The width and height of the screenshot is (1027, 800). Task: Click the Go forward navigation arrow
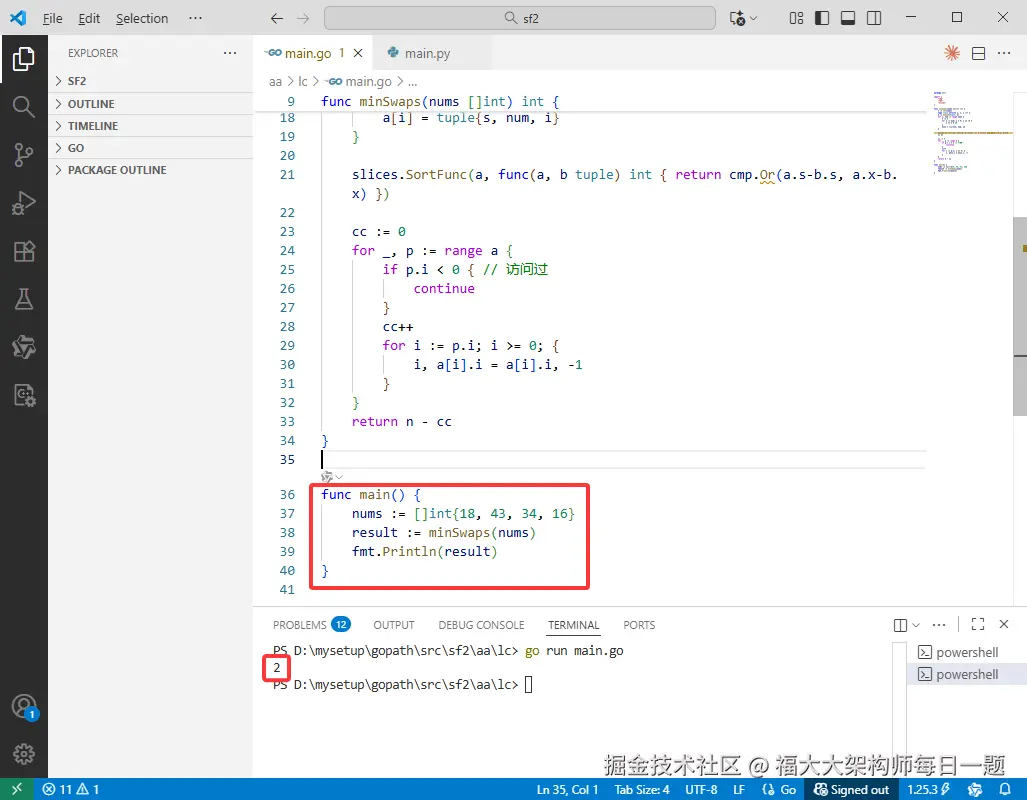[x=303, y=18]
